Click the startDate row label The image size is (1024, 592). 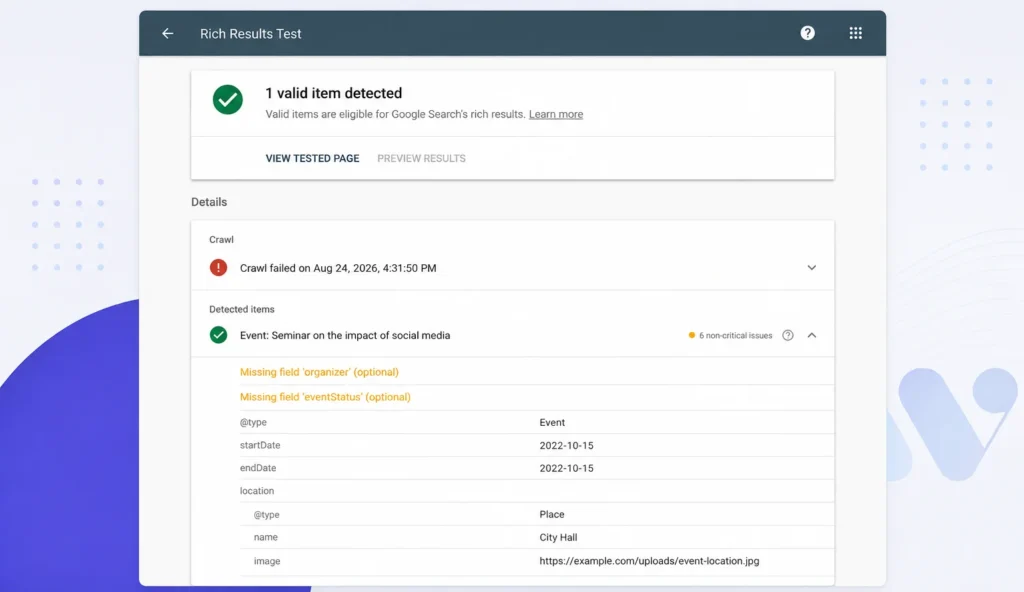[259, 445]
